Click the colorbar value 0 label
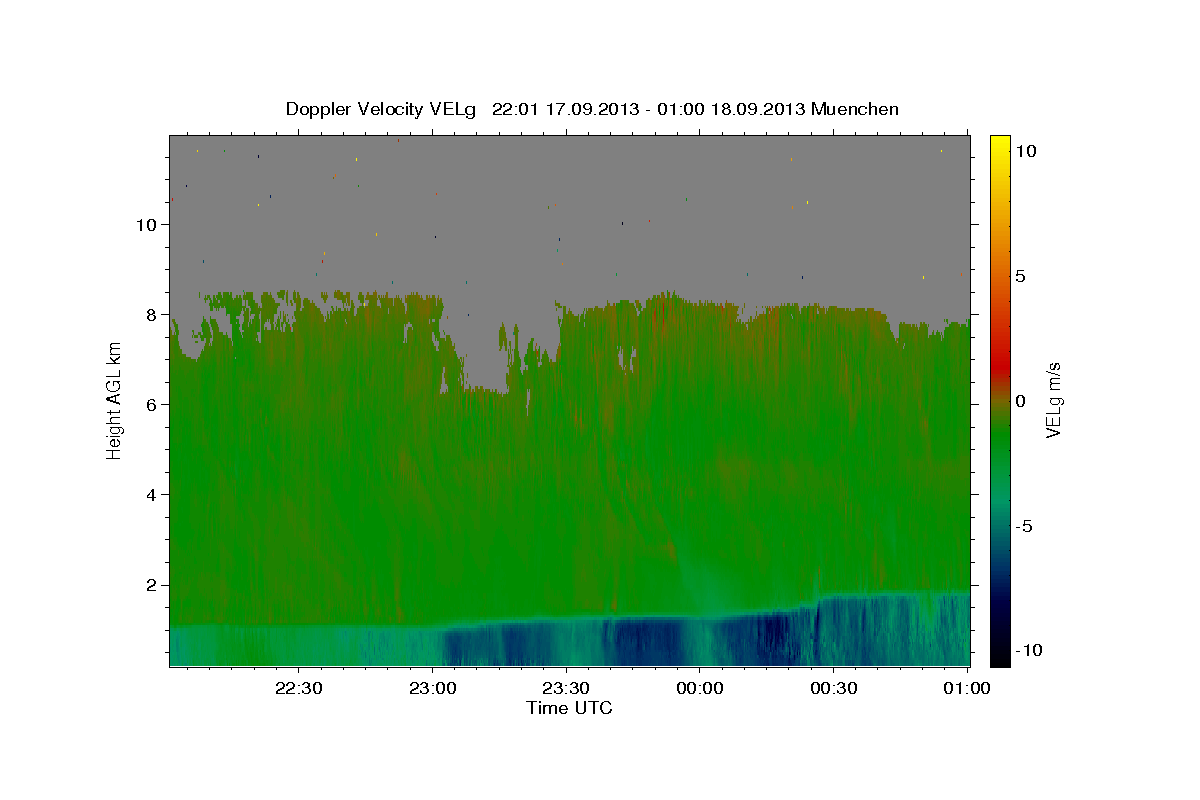 [x=1019, y=401]
